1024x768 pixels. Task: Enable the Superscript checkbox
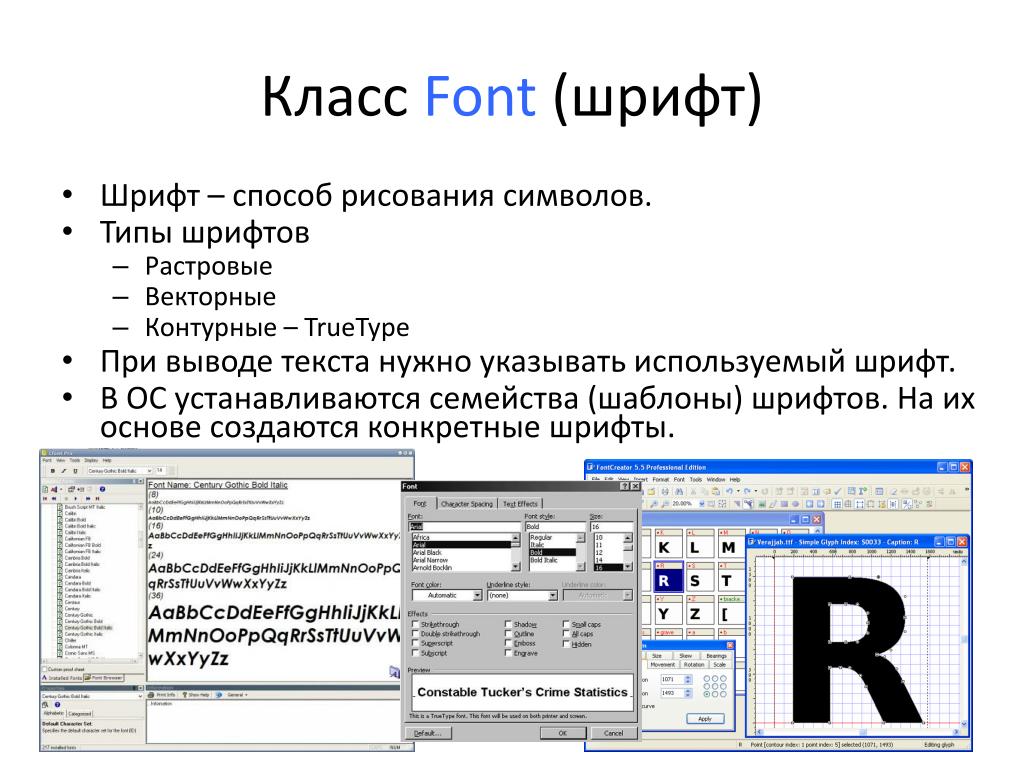click(x=415, y=643)
